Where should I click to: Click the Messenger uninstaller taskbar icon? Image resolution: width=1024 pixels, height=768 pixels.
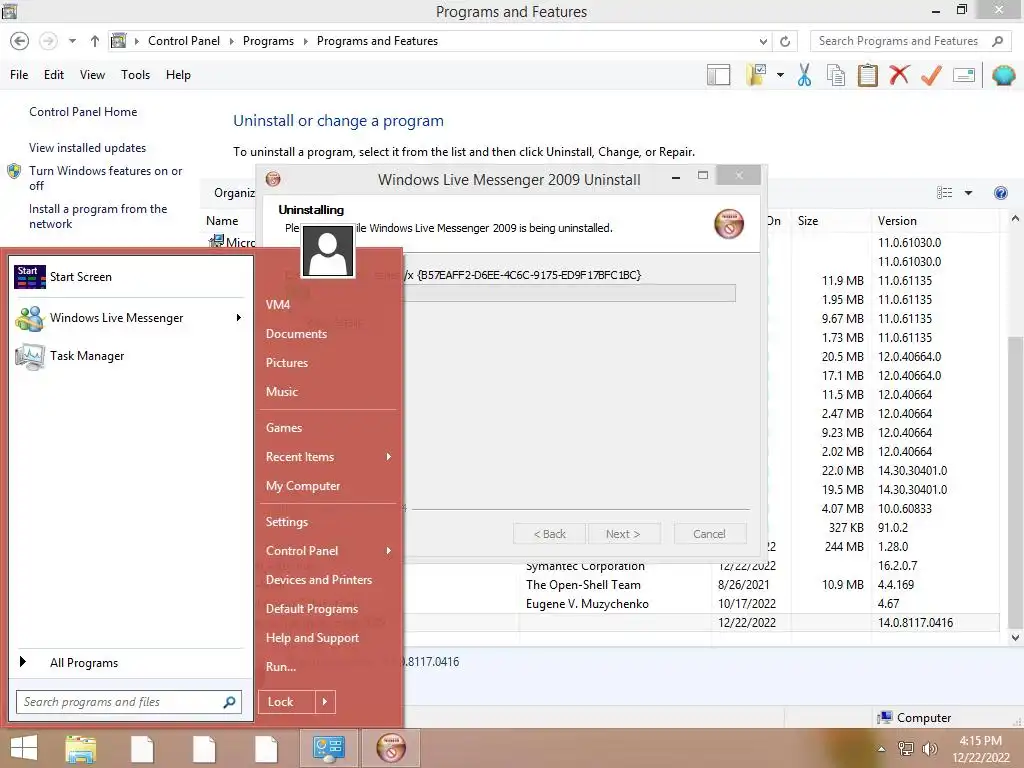(x=391, y=748)
